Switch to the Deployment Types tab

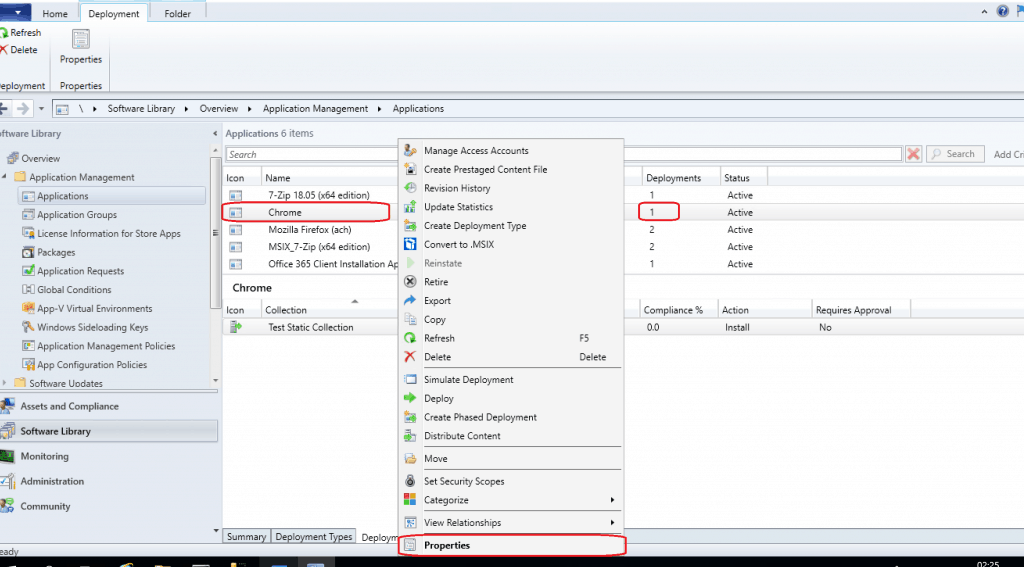pyautogui.click(x=313, y=537)
